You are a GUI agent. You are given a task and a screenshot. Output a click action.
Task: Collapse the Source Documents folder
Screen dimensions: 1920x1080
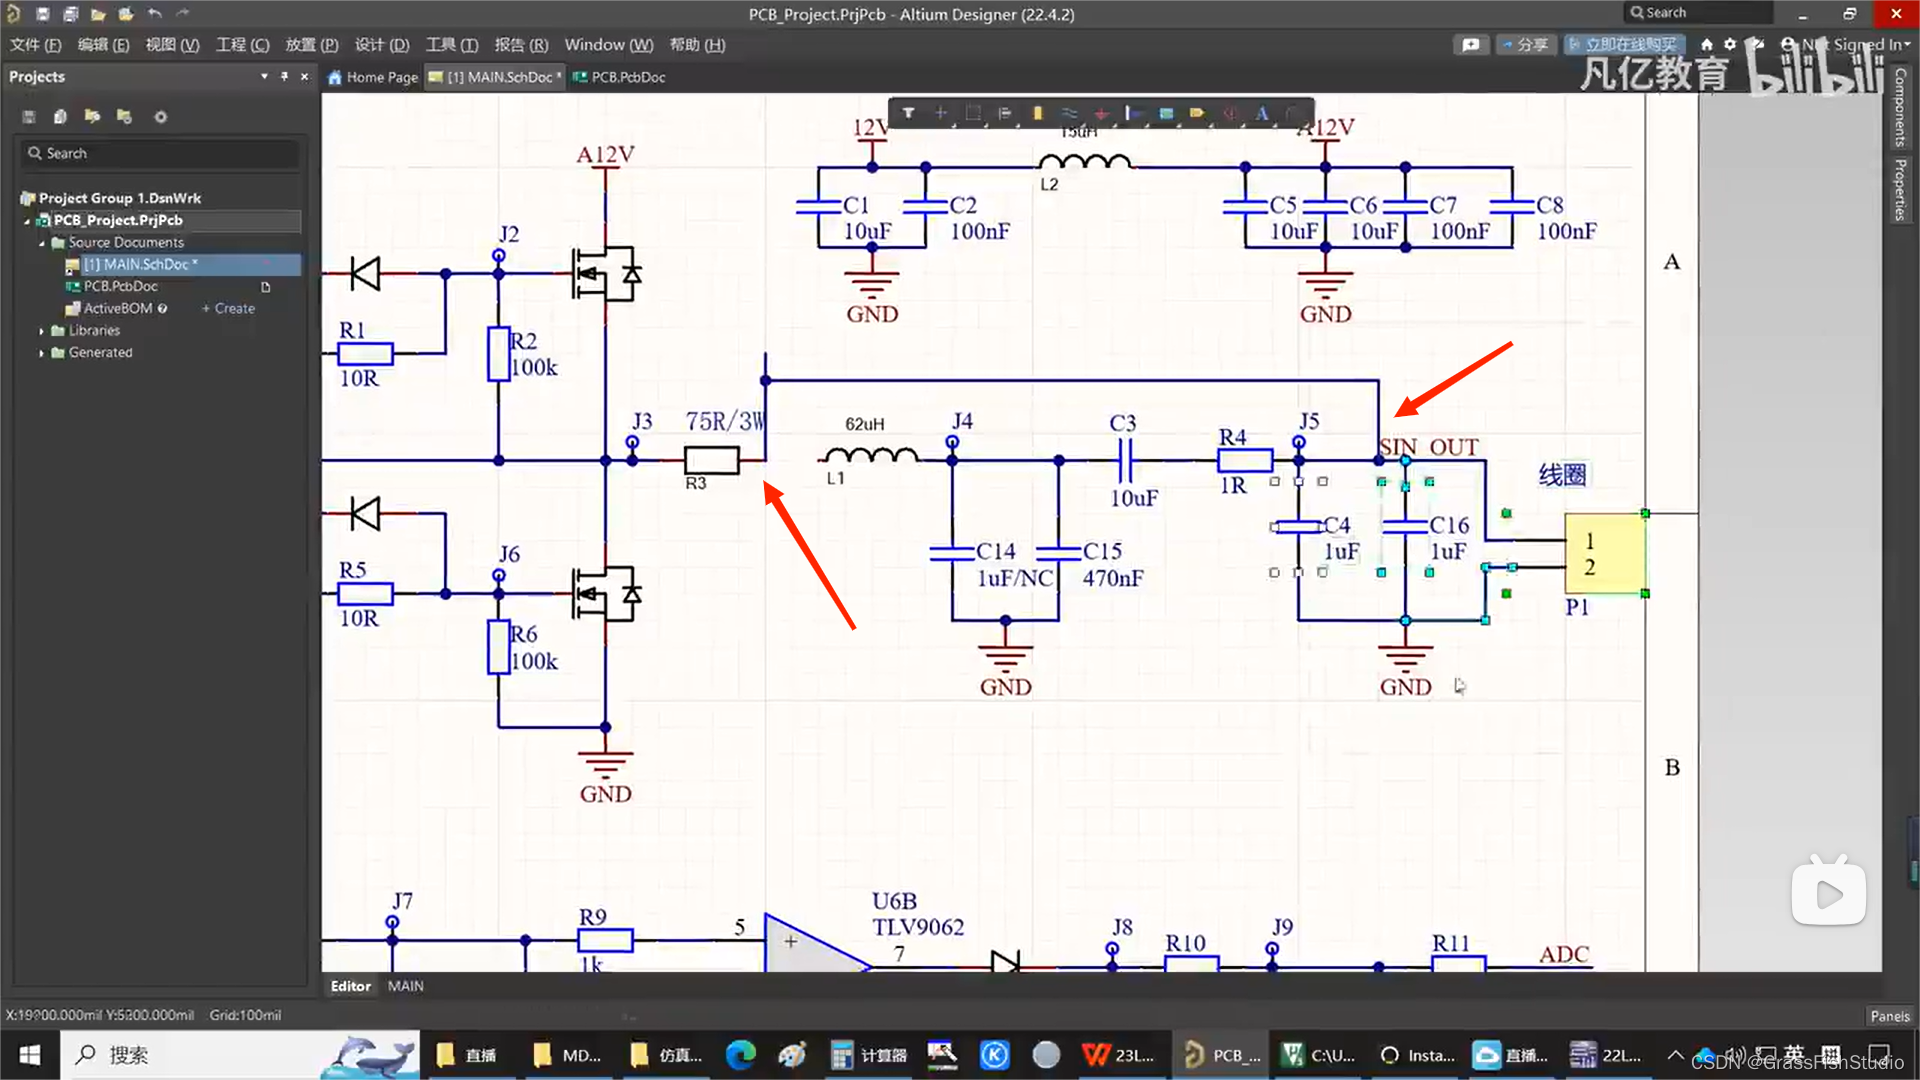click(x=42, y=243)
